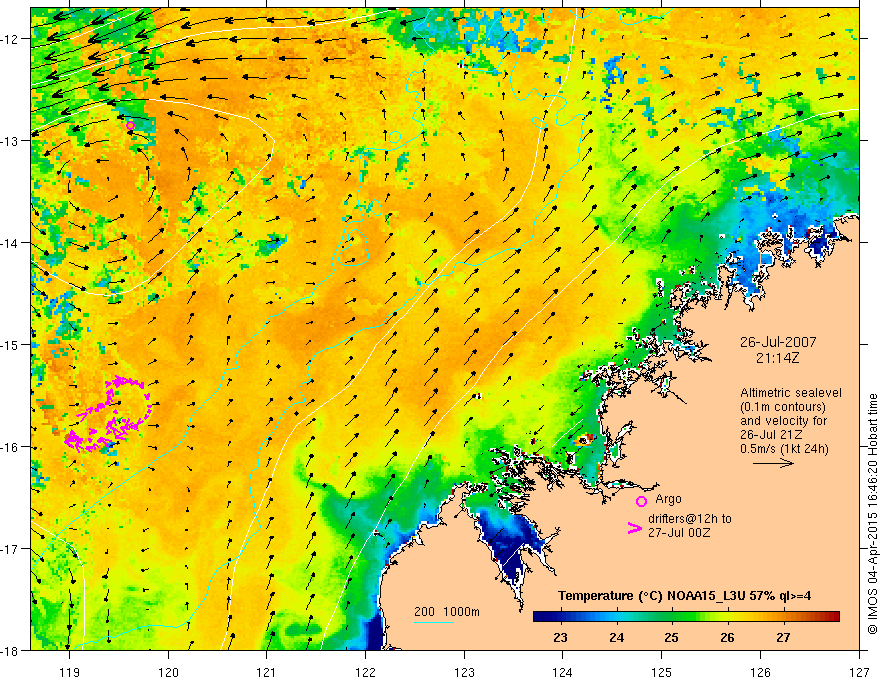Click longitude axis label 123
880x680 pixels.
click(464, 672)
